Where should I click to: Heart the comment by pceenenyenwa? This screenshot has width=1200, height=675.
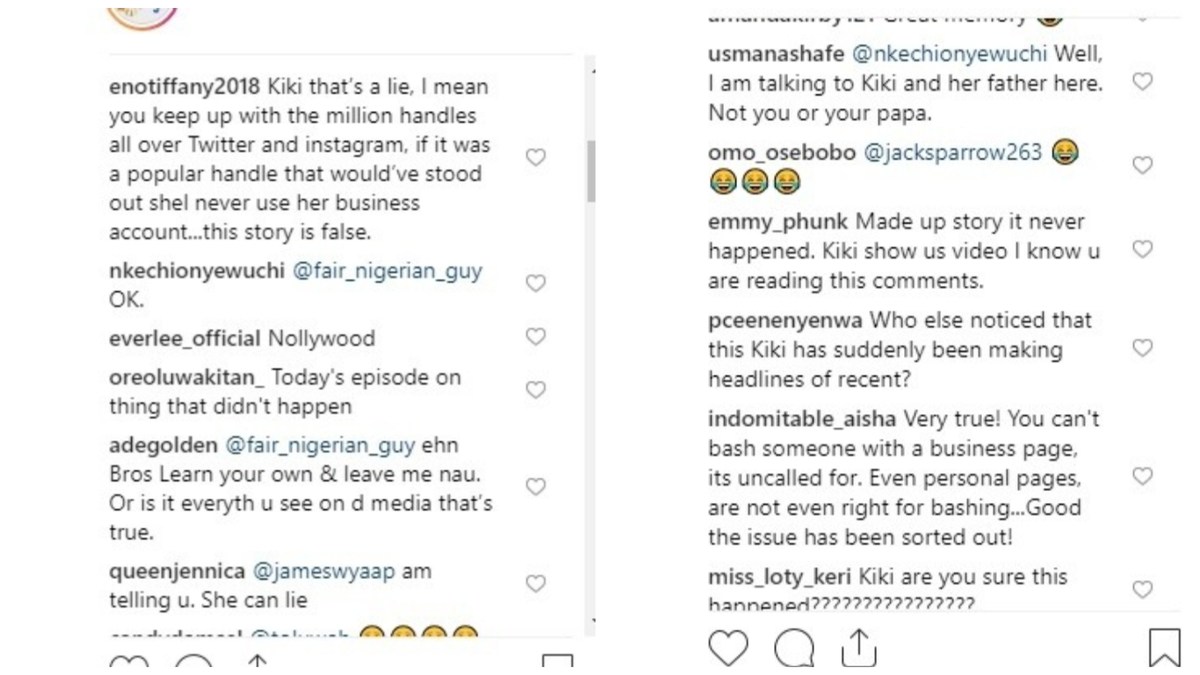coord(1142,348)
